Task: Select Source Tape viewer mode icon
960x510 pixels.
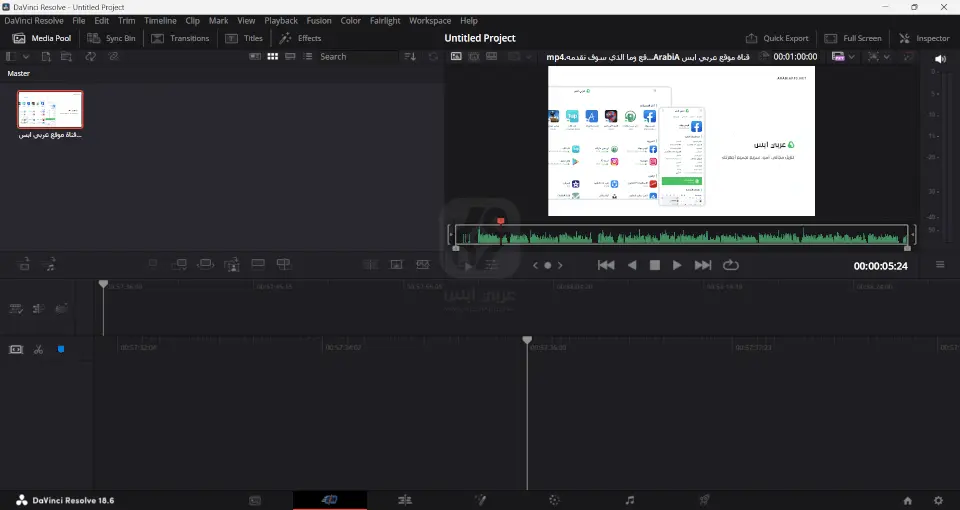Action: [474, 56]
